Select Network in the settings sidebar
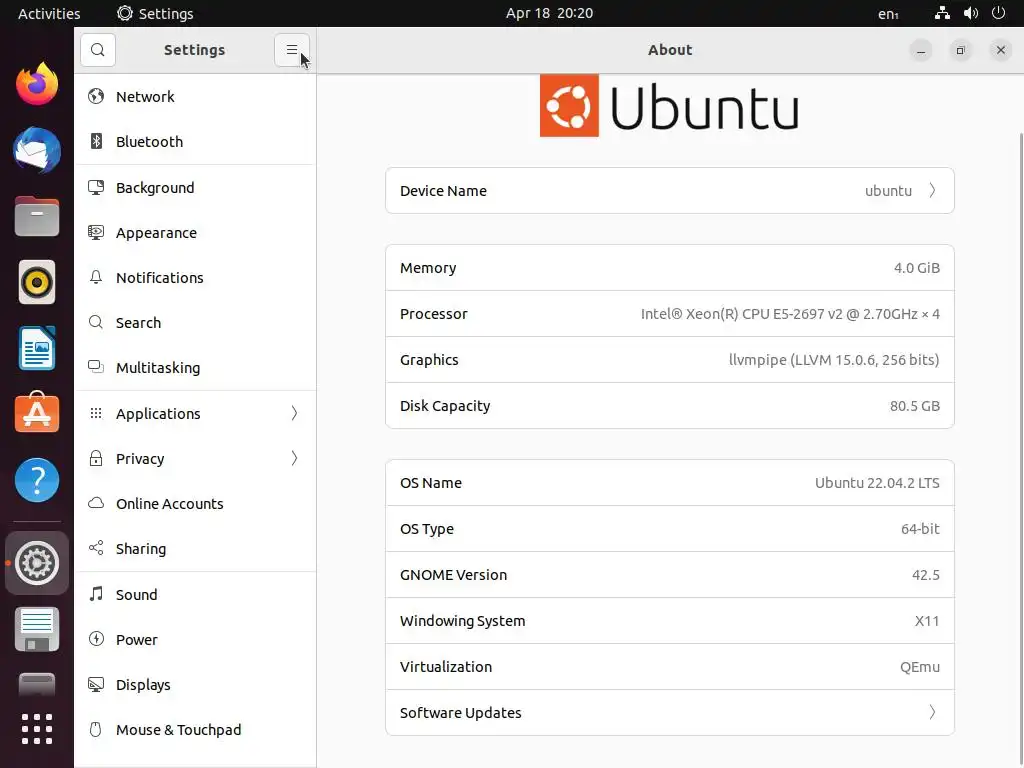1024x768 pixels. click(145, 97)
